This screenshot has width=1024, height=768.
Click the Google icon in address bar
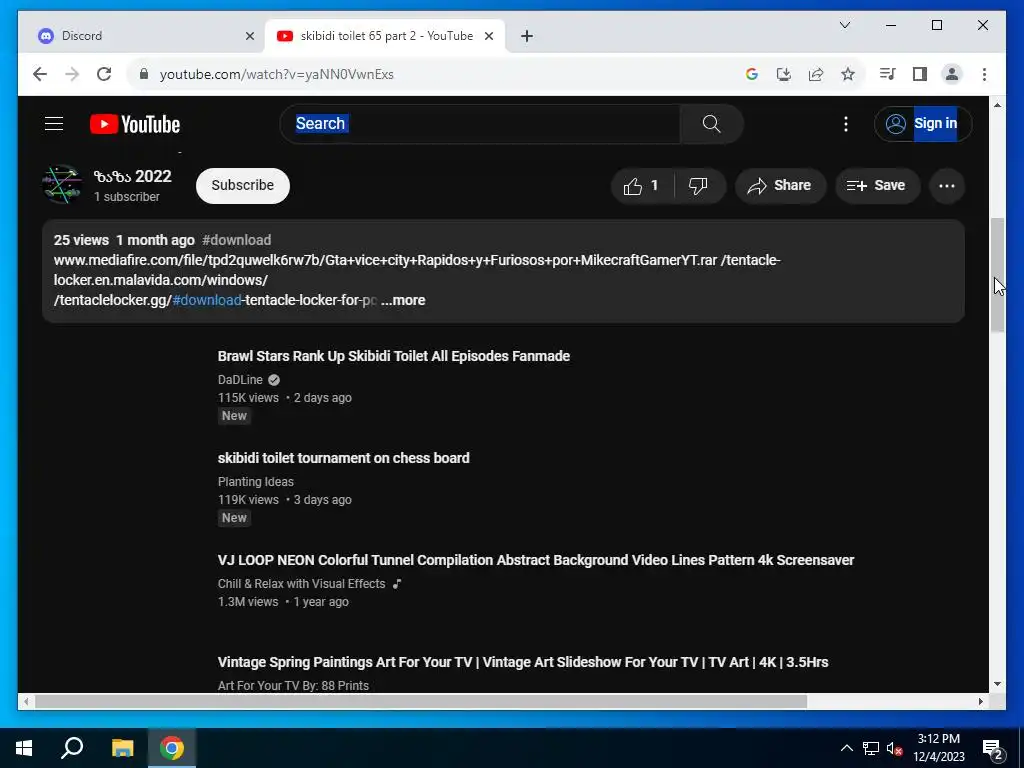click(752, 74)
